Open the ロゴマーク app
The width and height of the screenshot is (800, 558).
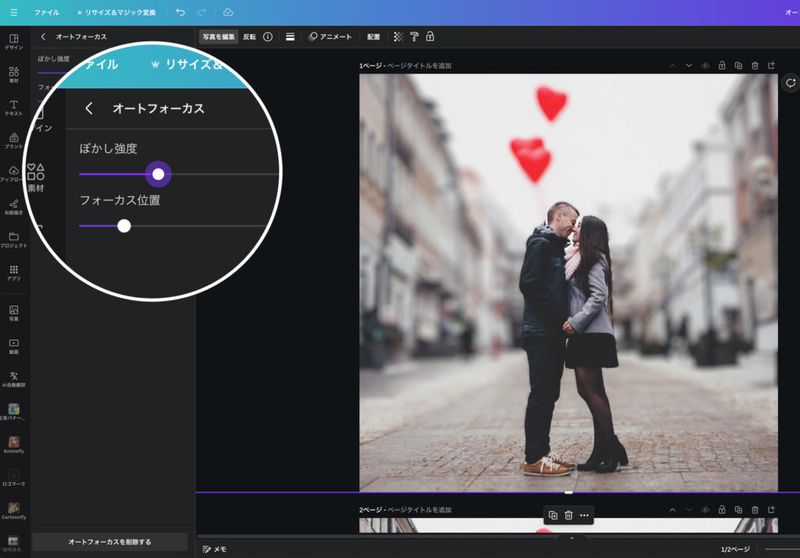pyautogui.click(x=14, y=478)
